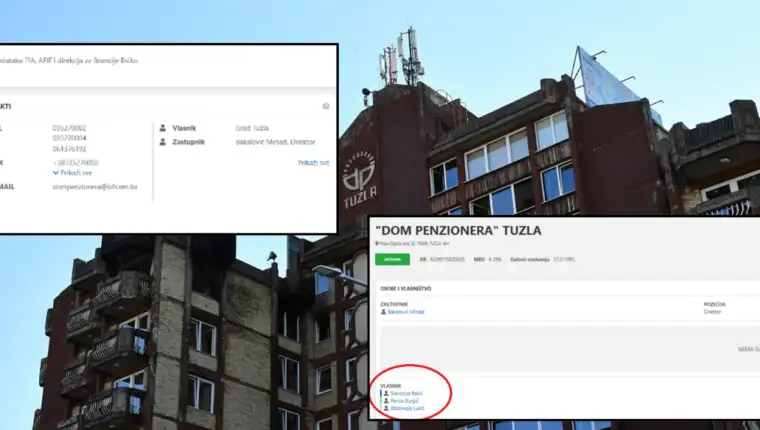Open owner link Perica Burgić
Image resolution: width=760 pixels, height=430 pixels.
coord(405,401)
